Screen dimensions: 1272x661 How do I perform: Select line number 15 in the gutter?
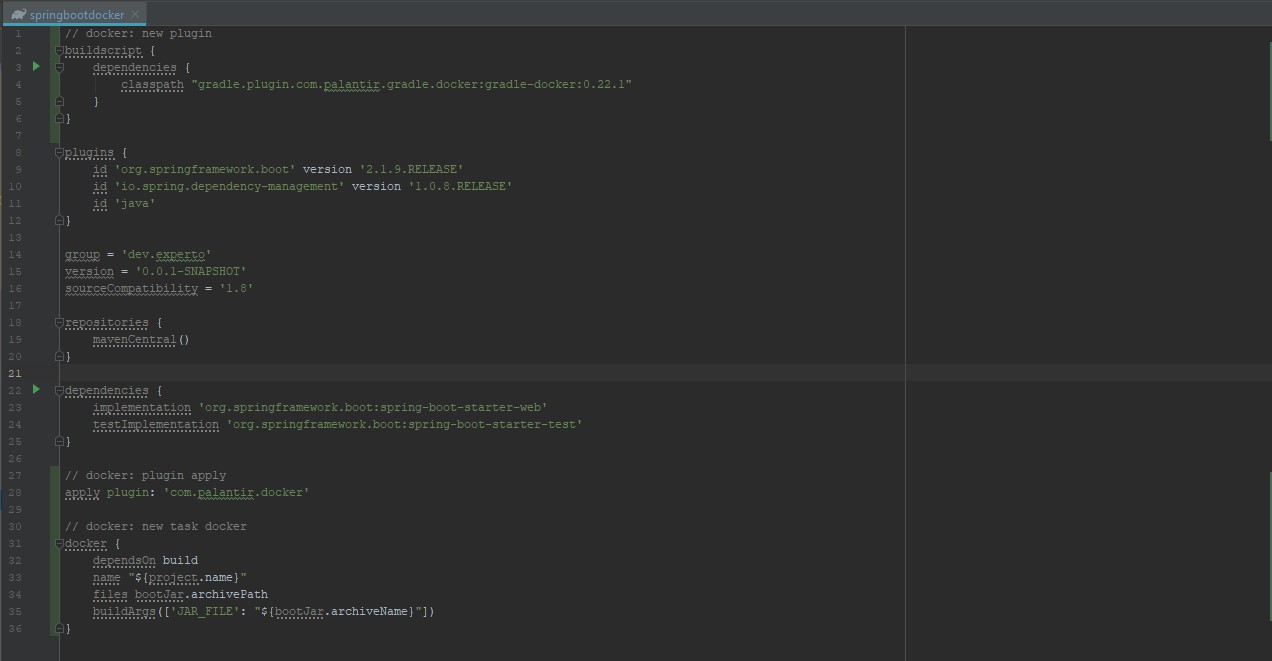coord(14,271)
